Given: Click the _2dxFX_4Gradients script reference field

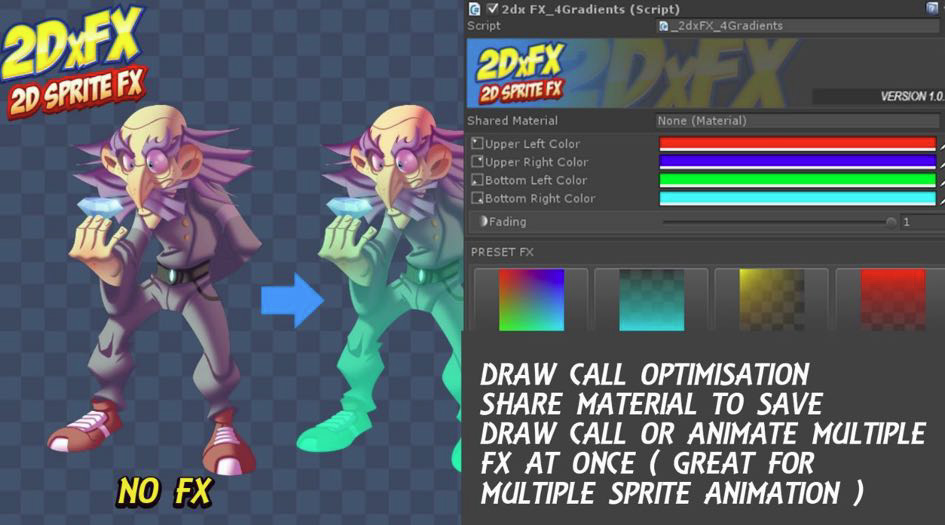Looking at the screenshot, I should (799, 26).
